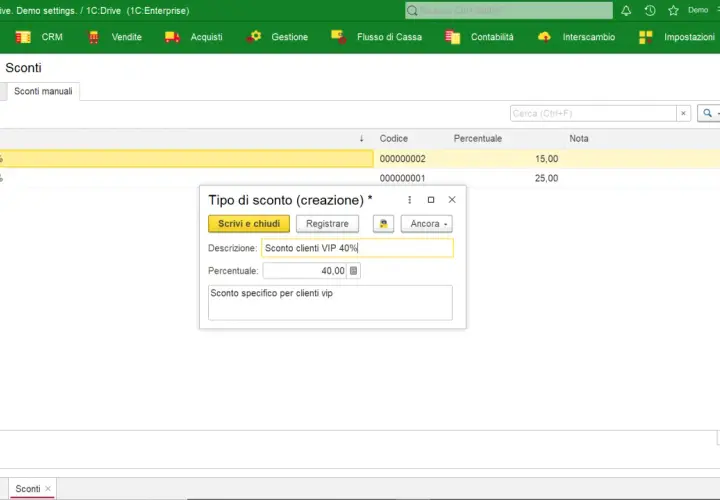Sort by the Codice column header

click(394, 139)
